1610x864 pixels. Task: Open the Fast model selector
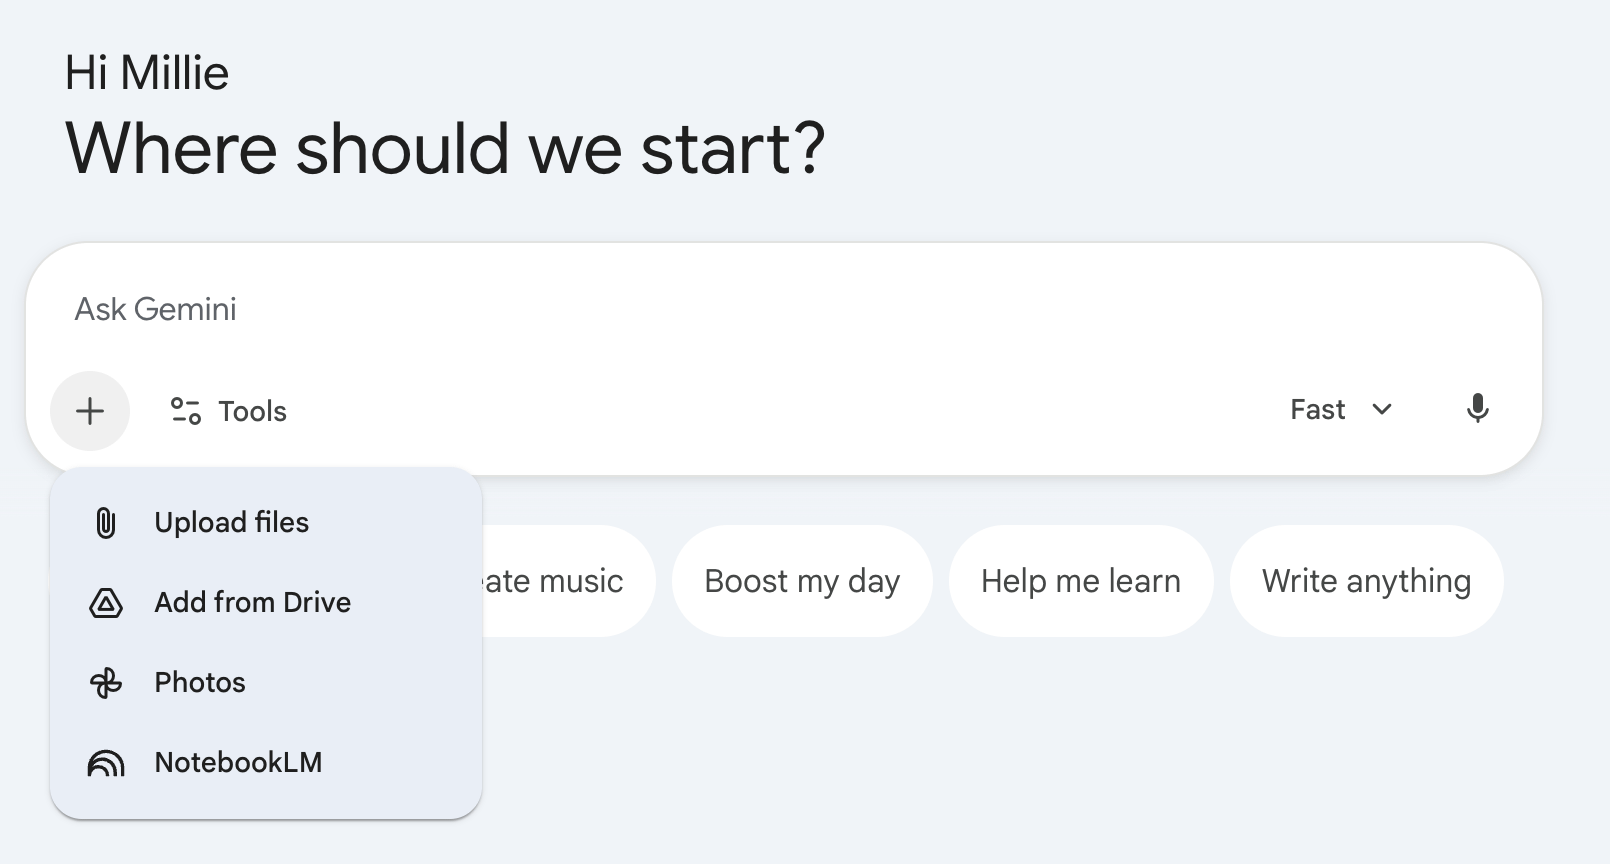(x=1341, y=410)
